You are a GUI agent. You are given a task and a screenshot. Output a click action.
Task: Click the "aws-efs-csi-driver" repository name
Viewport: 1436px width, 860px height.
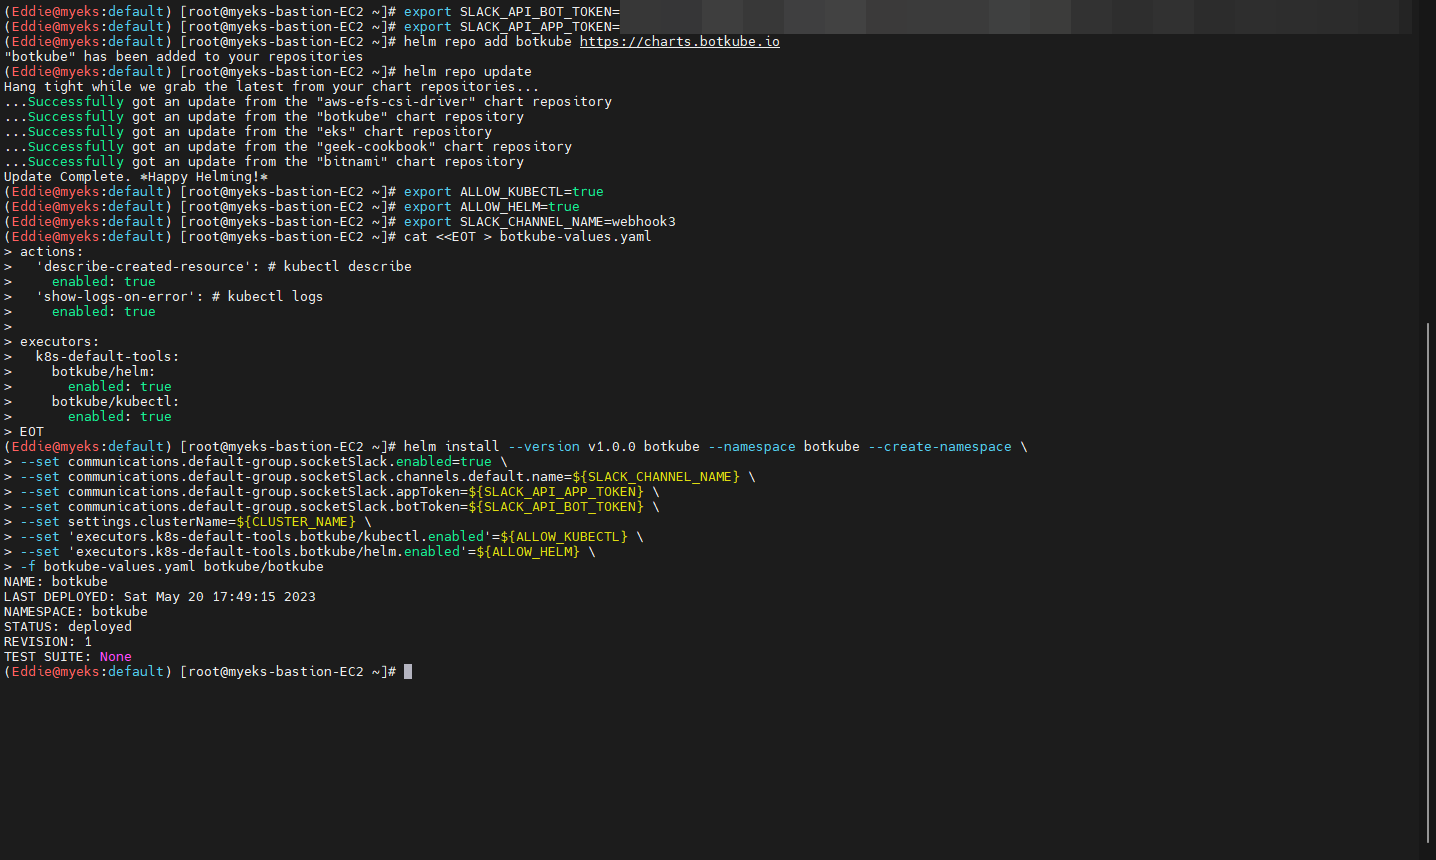point(396,102)
